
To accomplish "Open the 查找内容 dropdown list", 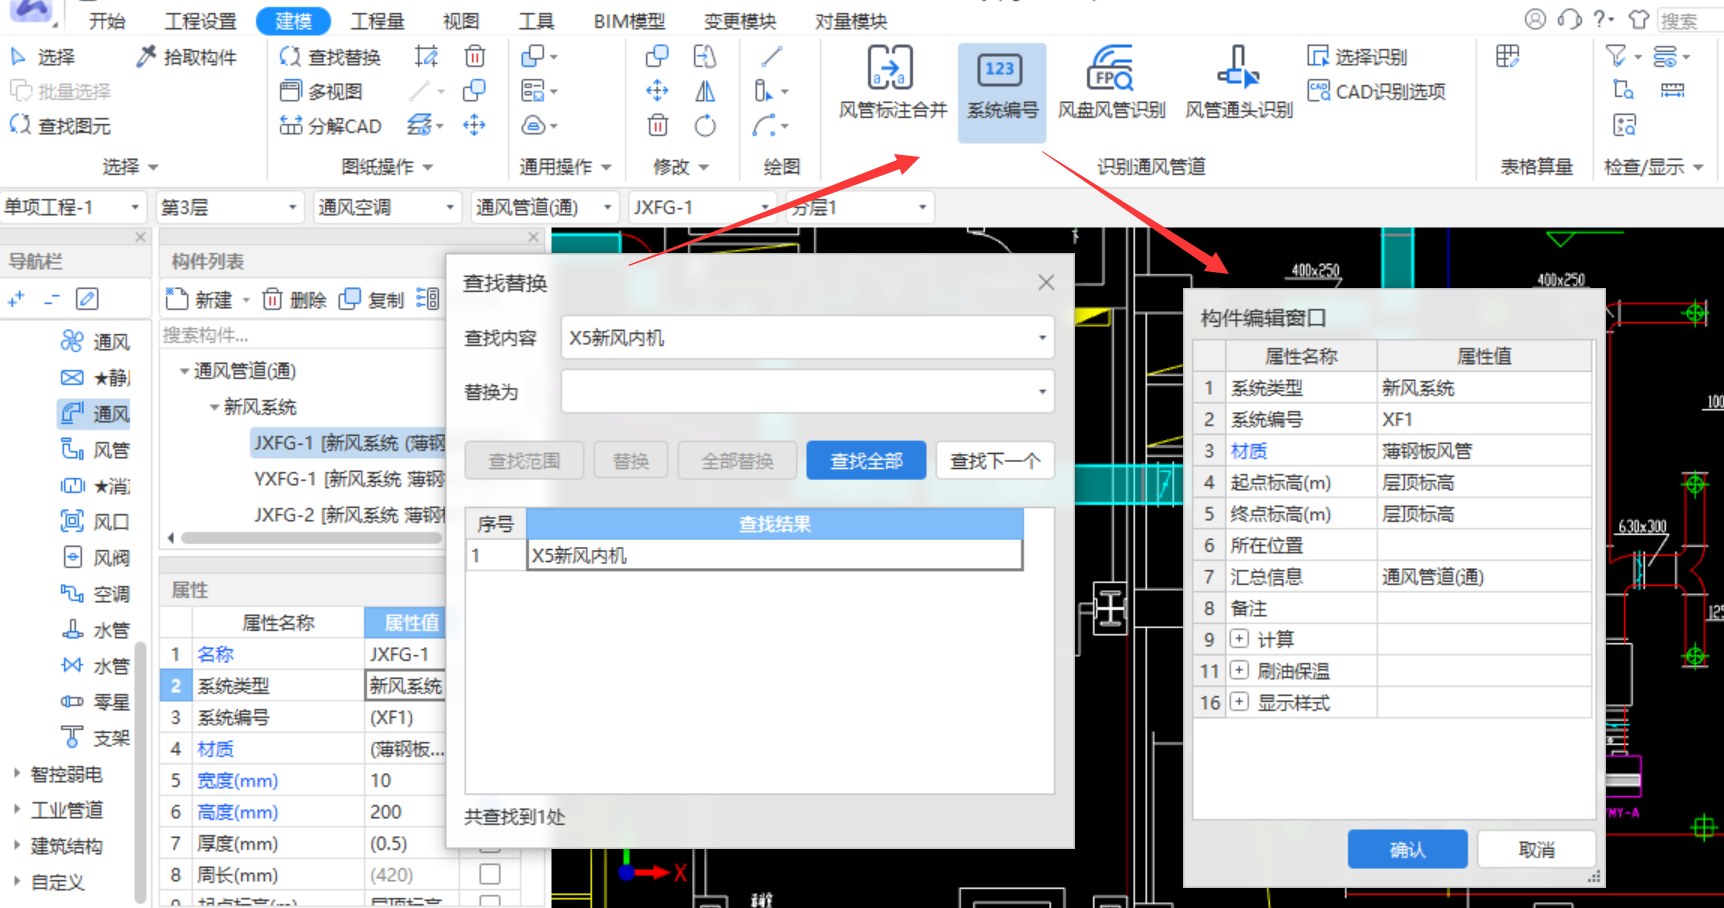I will [1042, 338].
